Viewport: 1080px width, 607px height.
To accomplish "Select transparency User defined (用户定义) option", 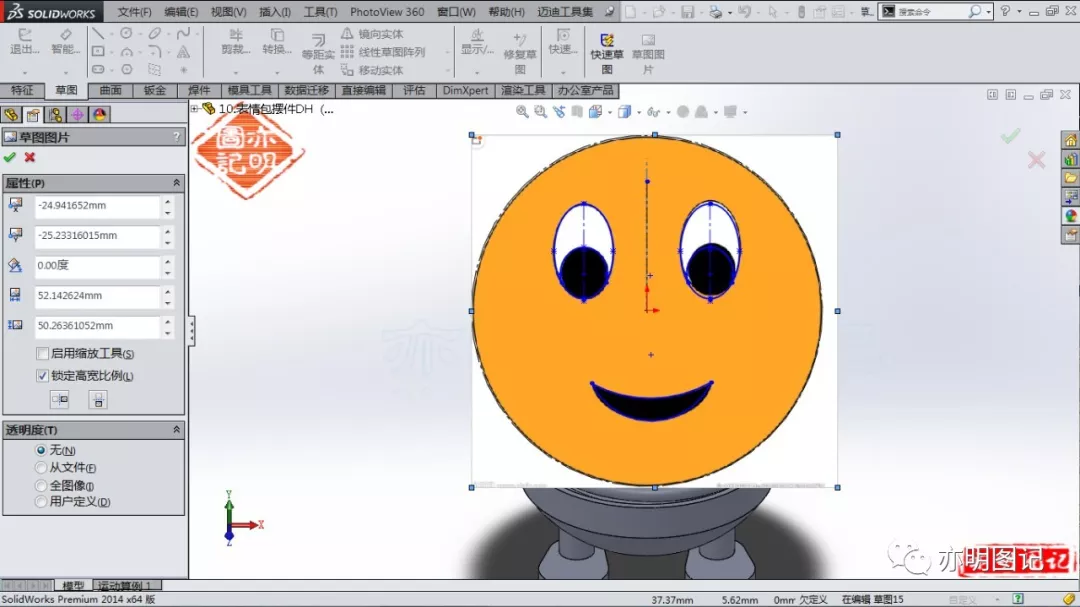I will [41, 502].
